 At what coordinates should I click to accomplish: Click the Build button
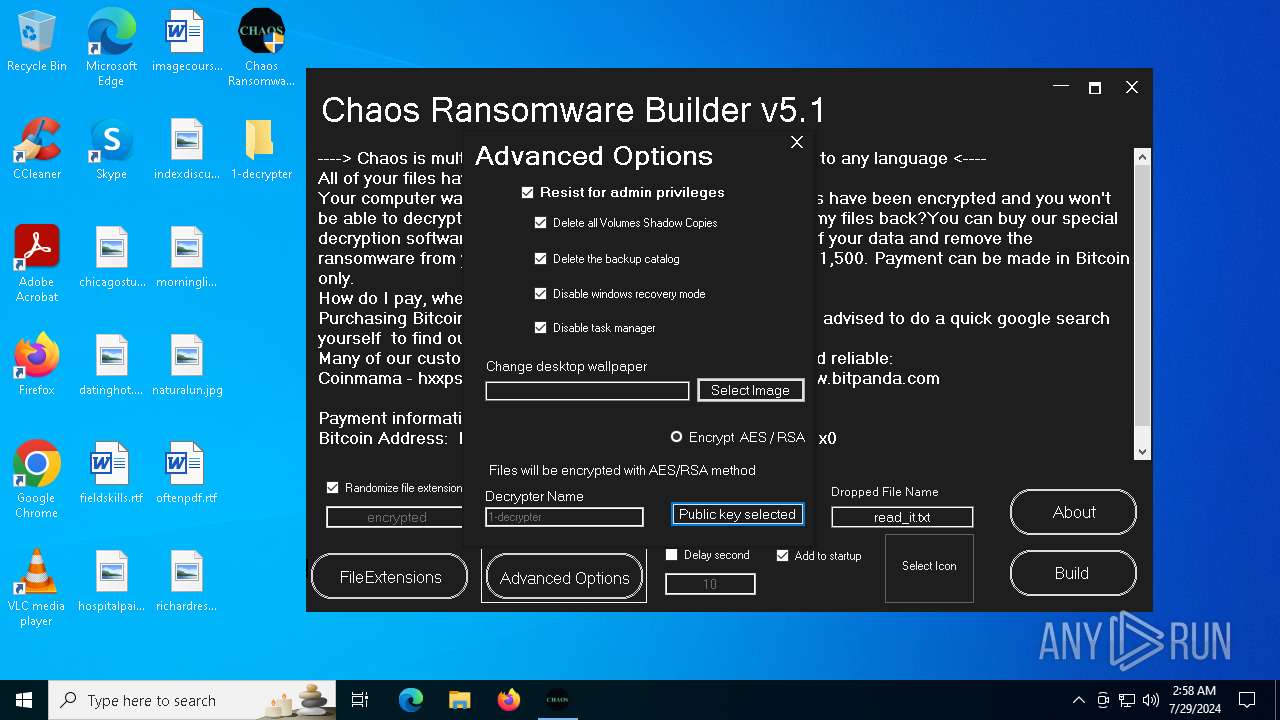[x=1072, y=573]
